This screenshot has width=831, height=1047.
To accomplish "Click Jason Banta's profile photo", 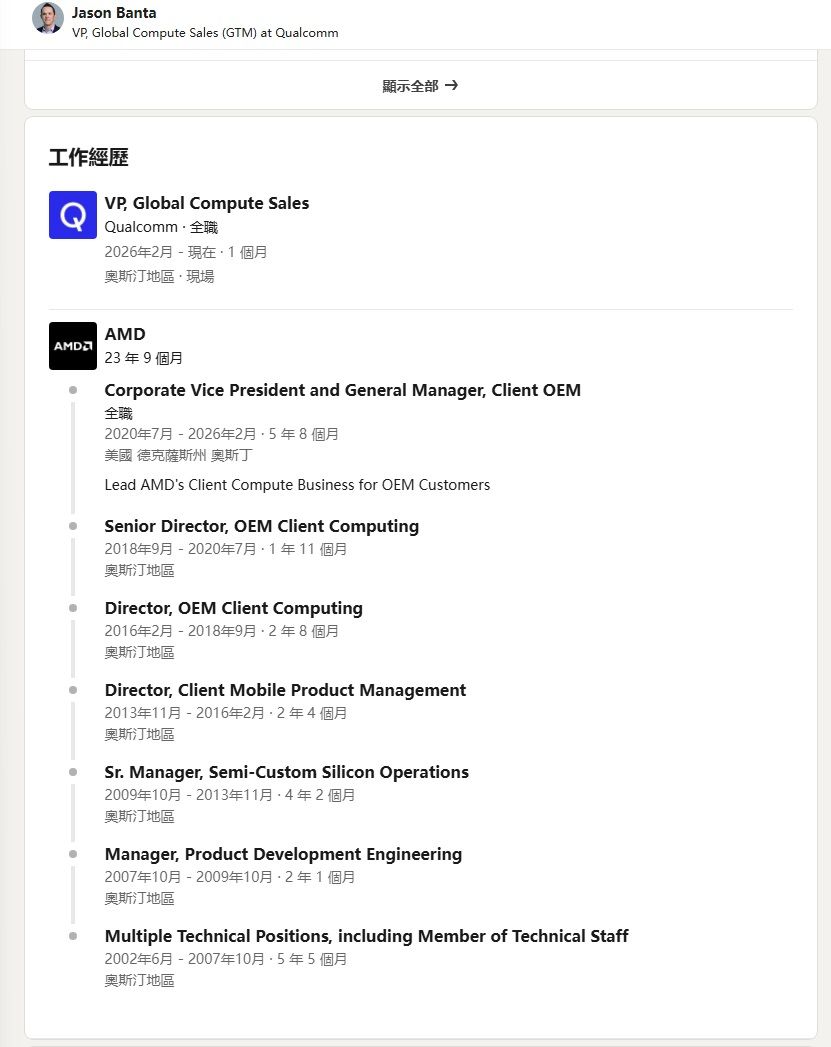I will (48, 18).
